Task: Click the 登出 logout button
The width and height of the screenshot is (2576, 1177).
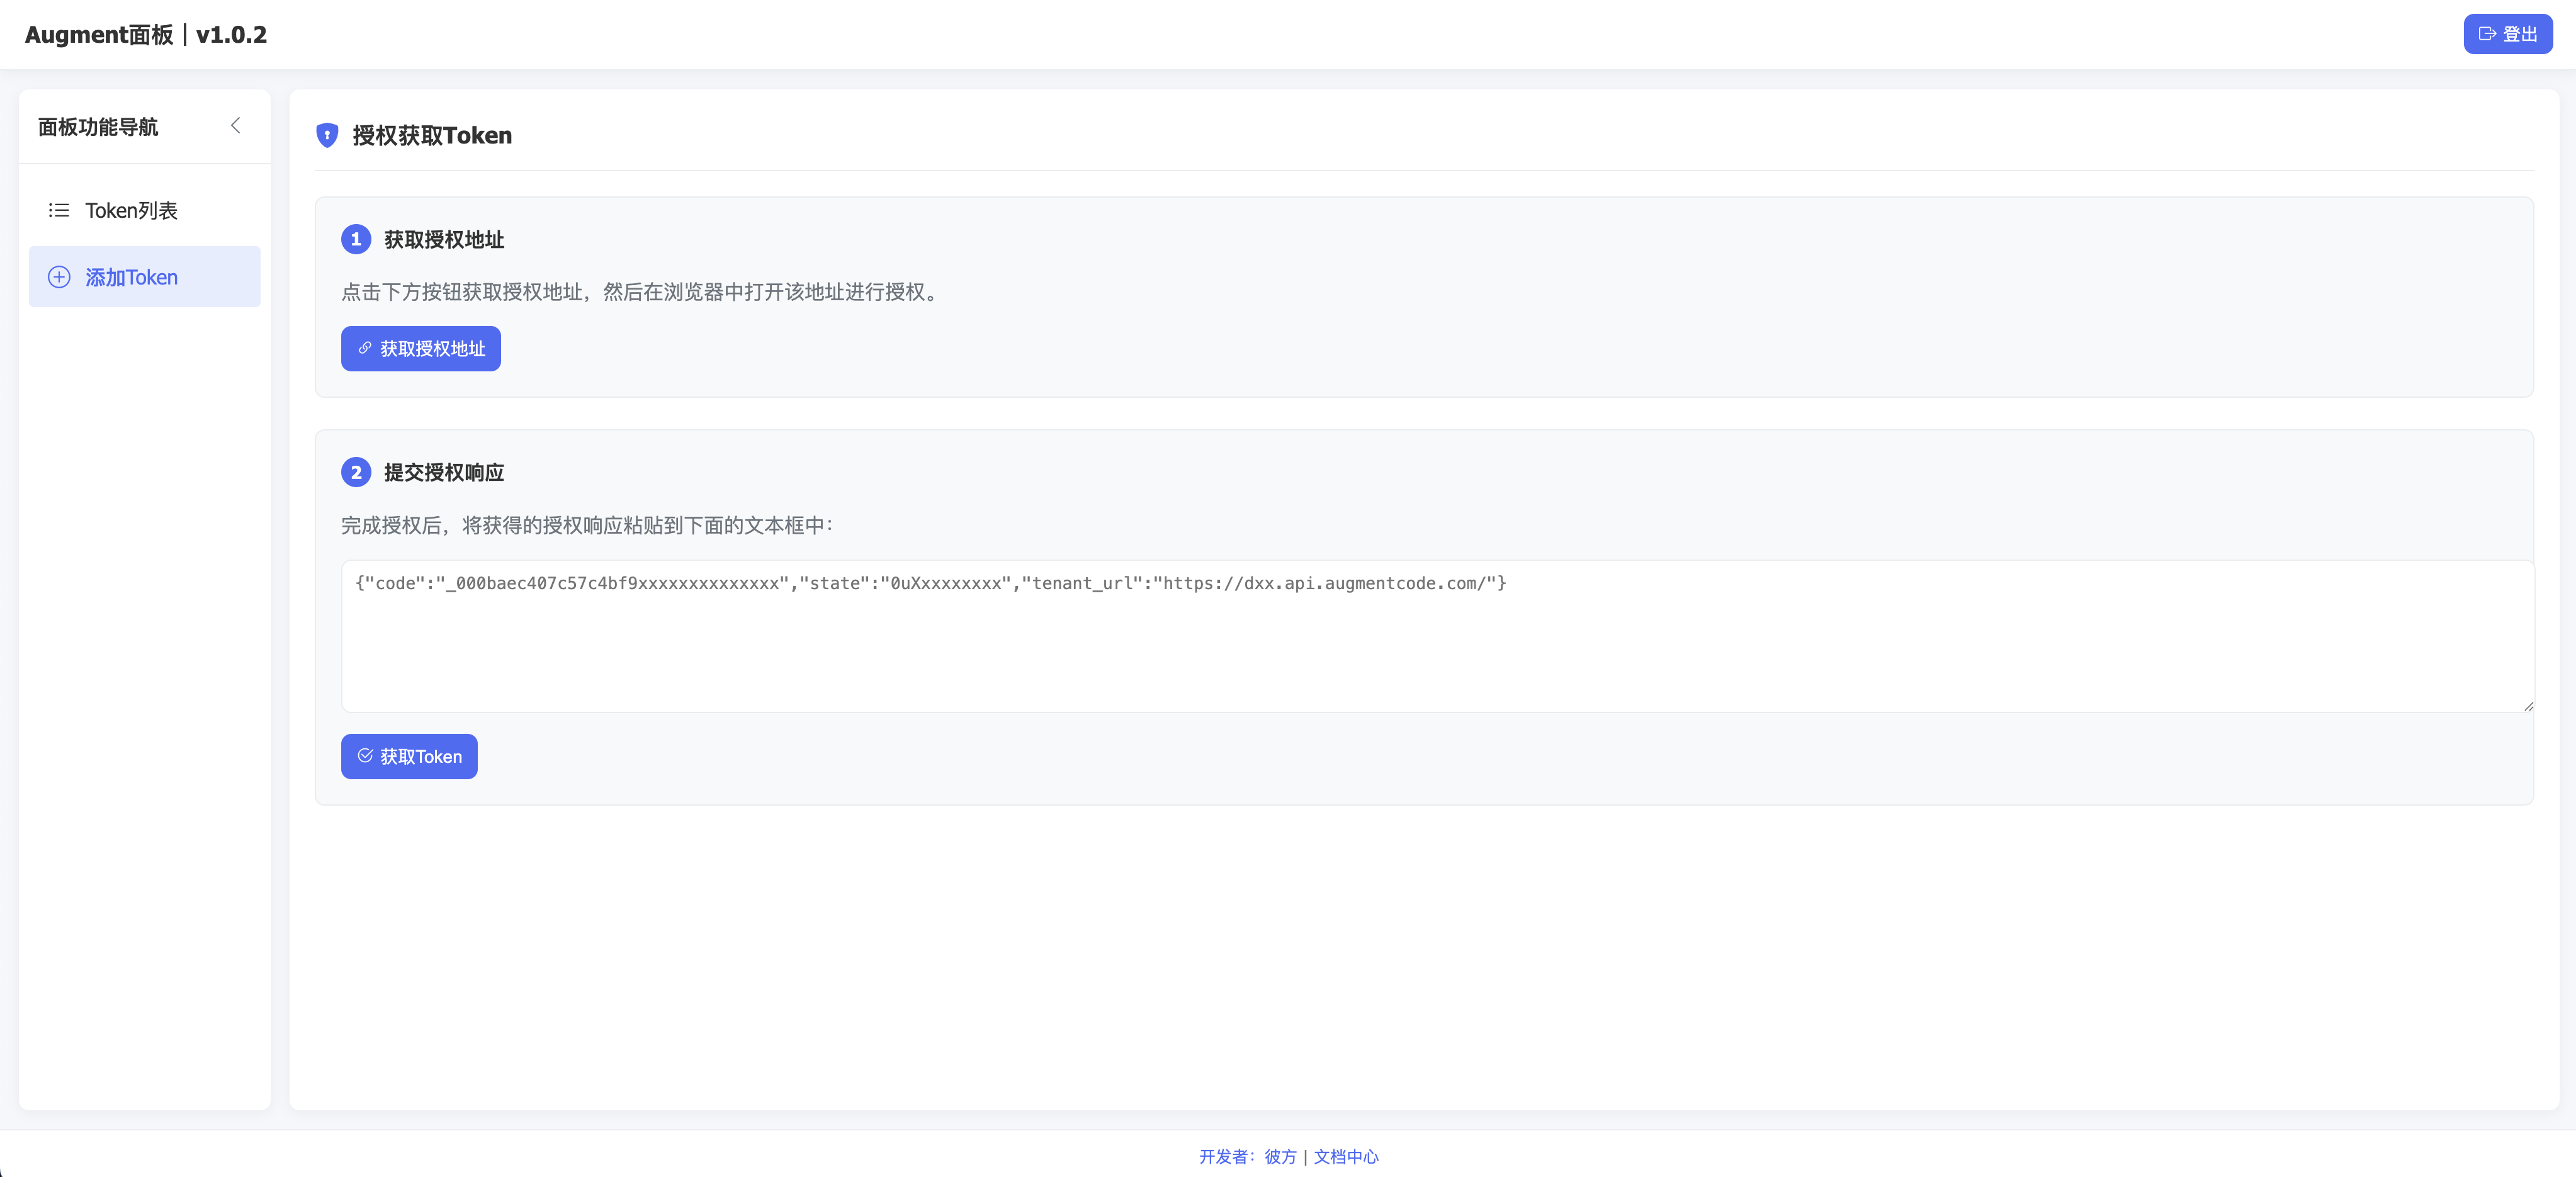Action: click(2507, 34)
